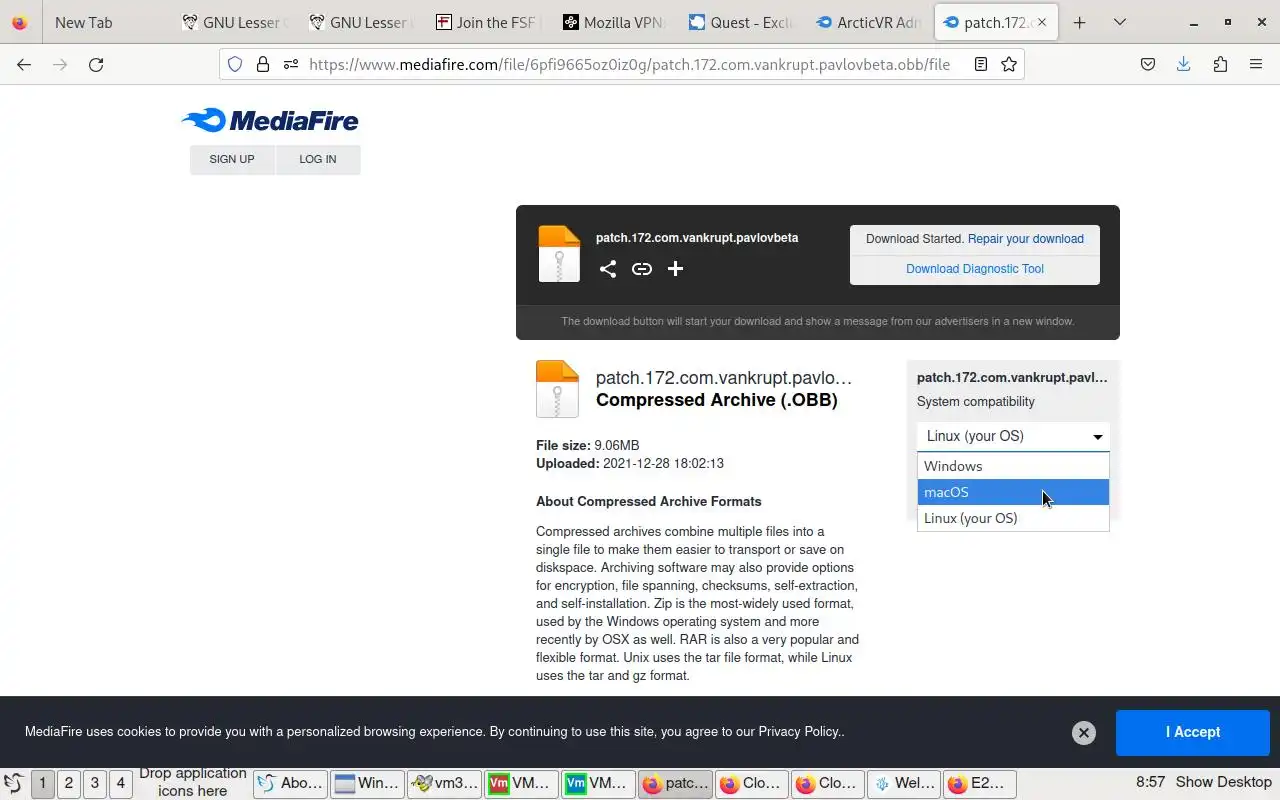Copy the file link via chain icon
The height and width of the screenshot is (800, 1280).
pyautogui.click(x=642, y=268)
